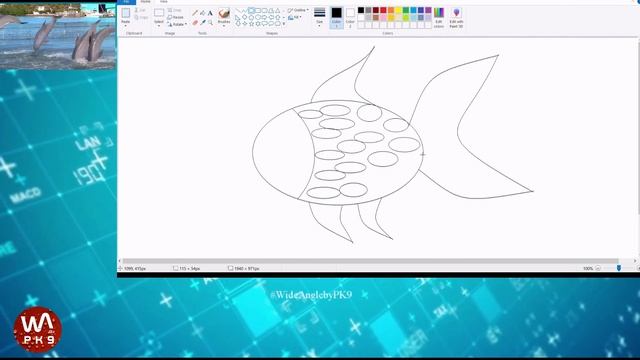Switch to the View ribbon tab
The image size is (640, 360).
coord(164,2)
